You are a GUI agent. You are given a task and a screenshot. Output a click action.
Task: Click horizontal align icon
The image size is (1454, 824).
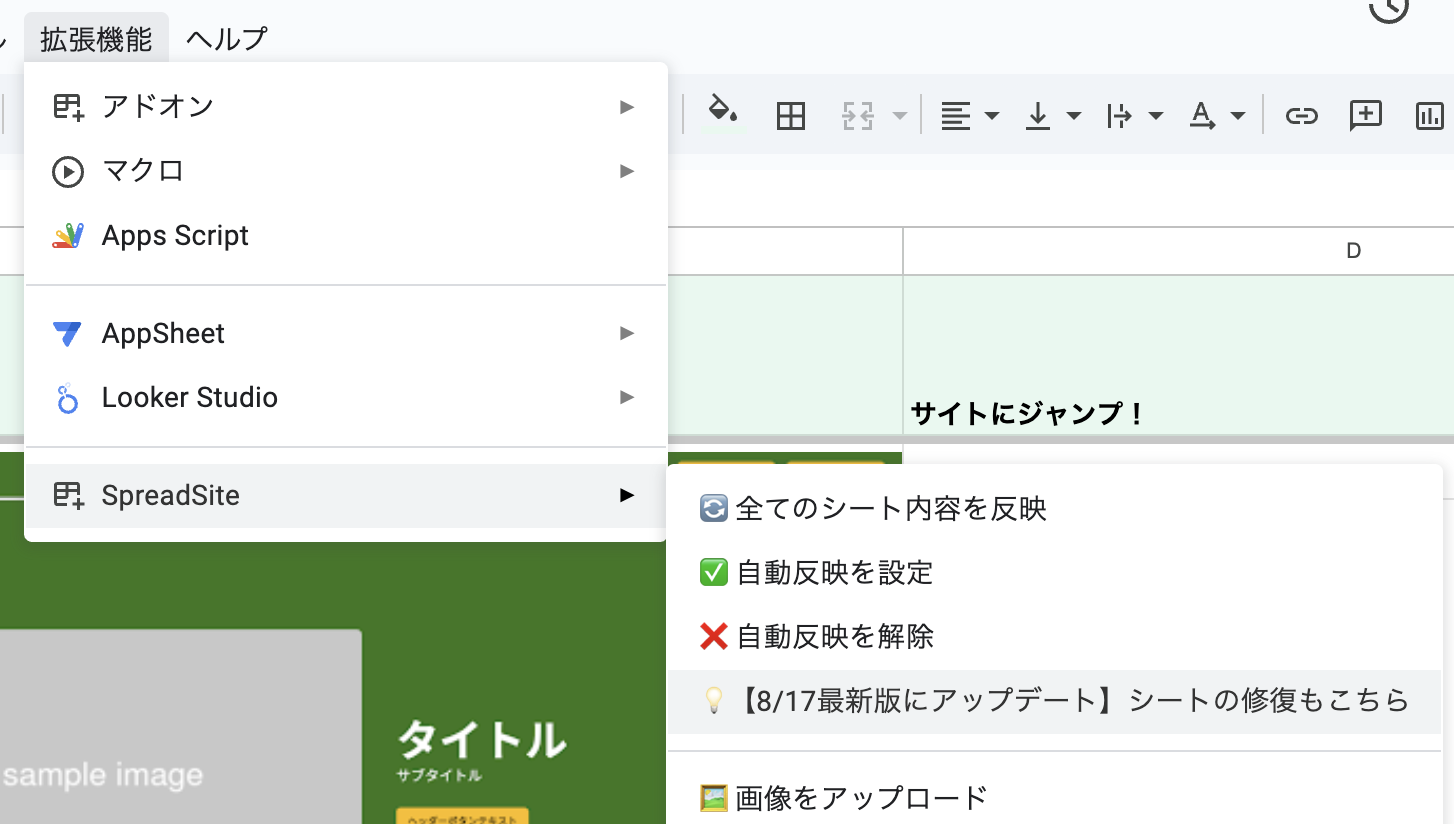[956, 116]
